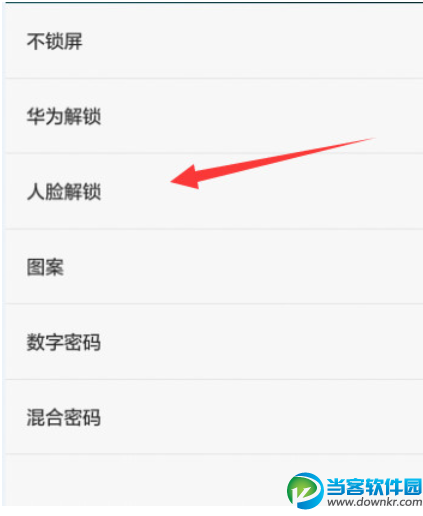
Task: Select the numeric PIN password row
Action: (x=212, y=342)
